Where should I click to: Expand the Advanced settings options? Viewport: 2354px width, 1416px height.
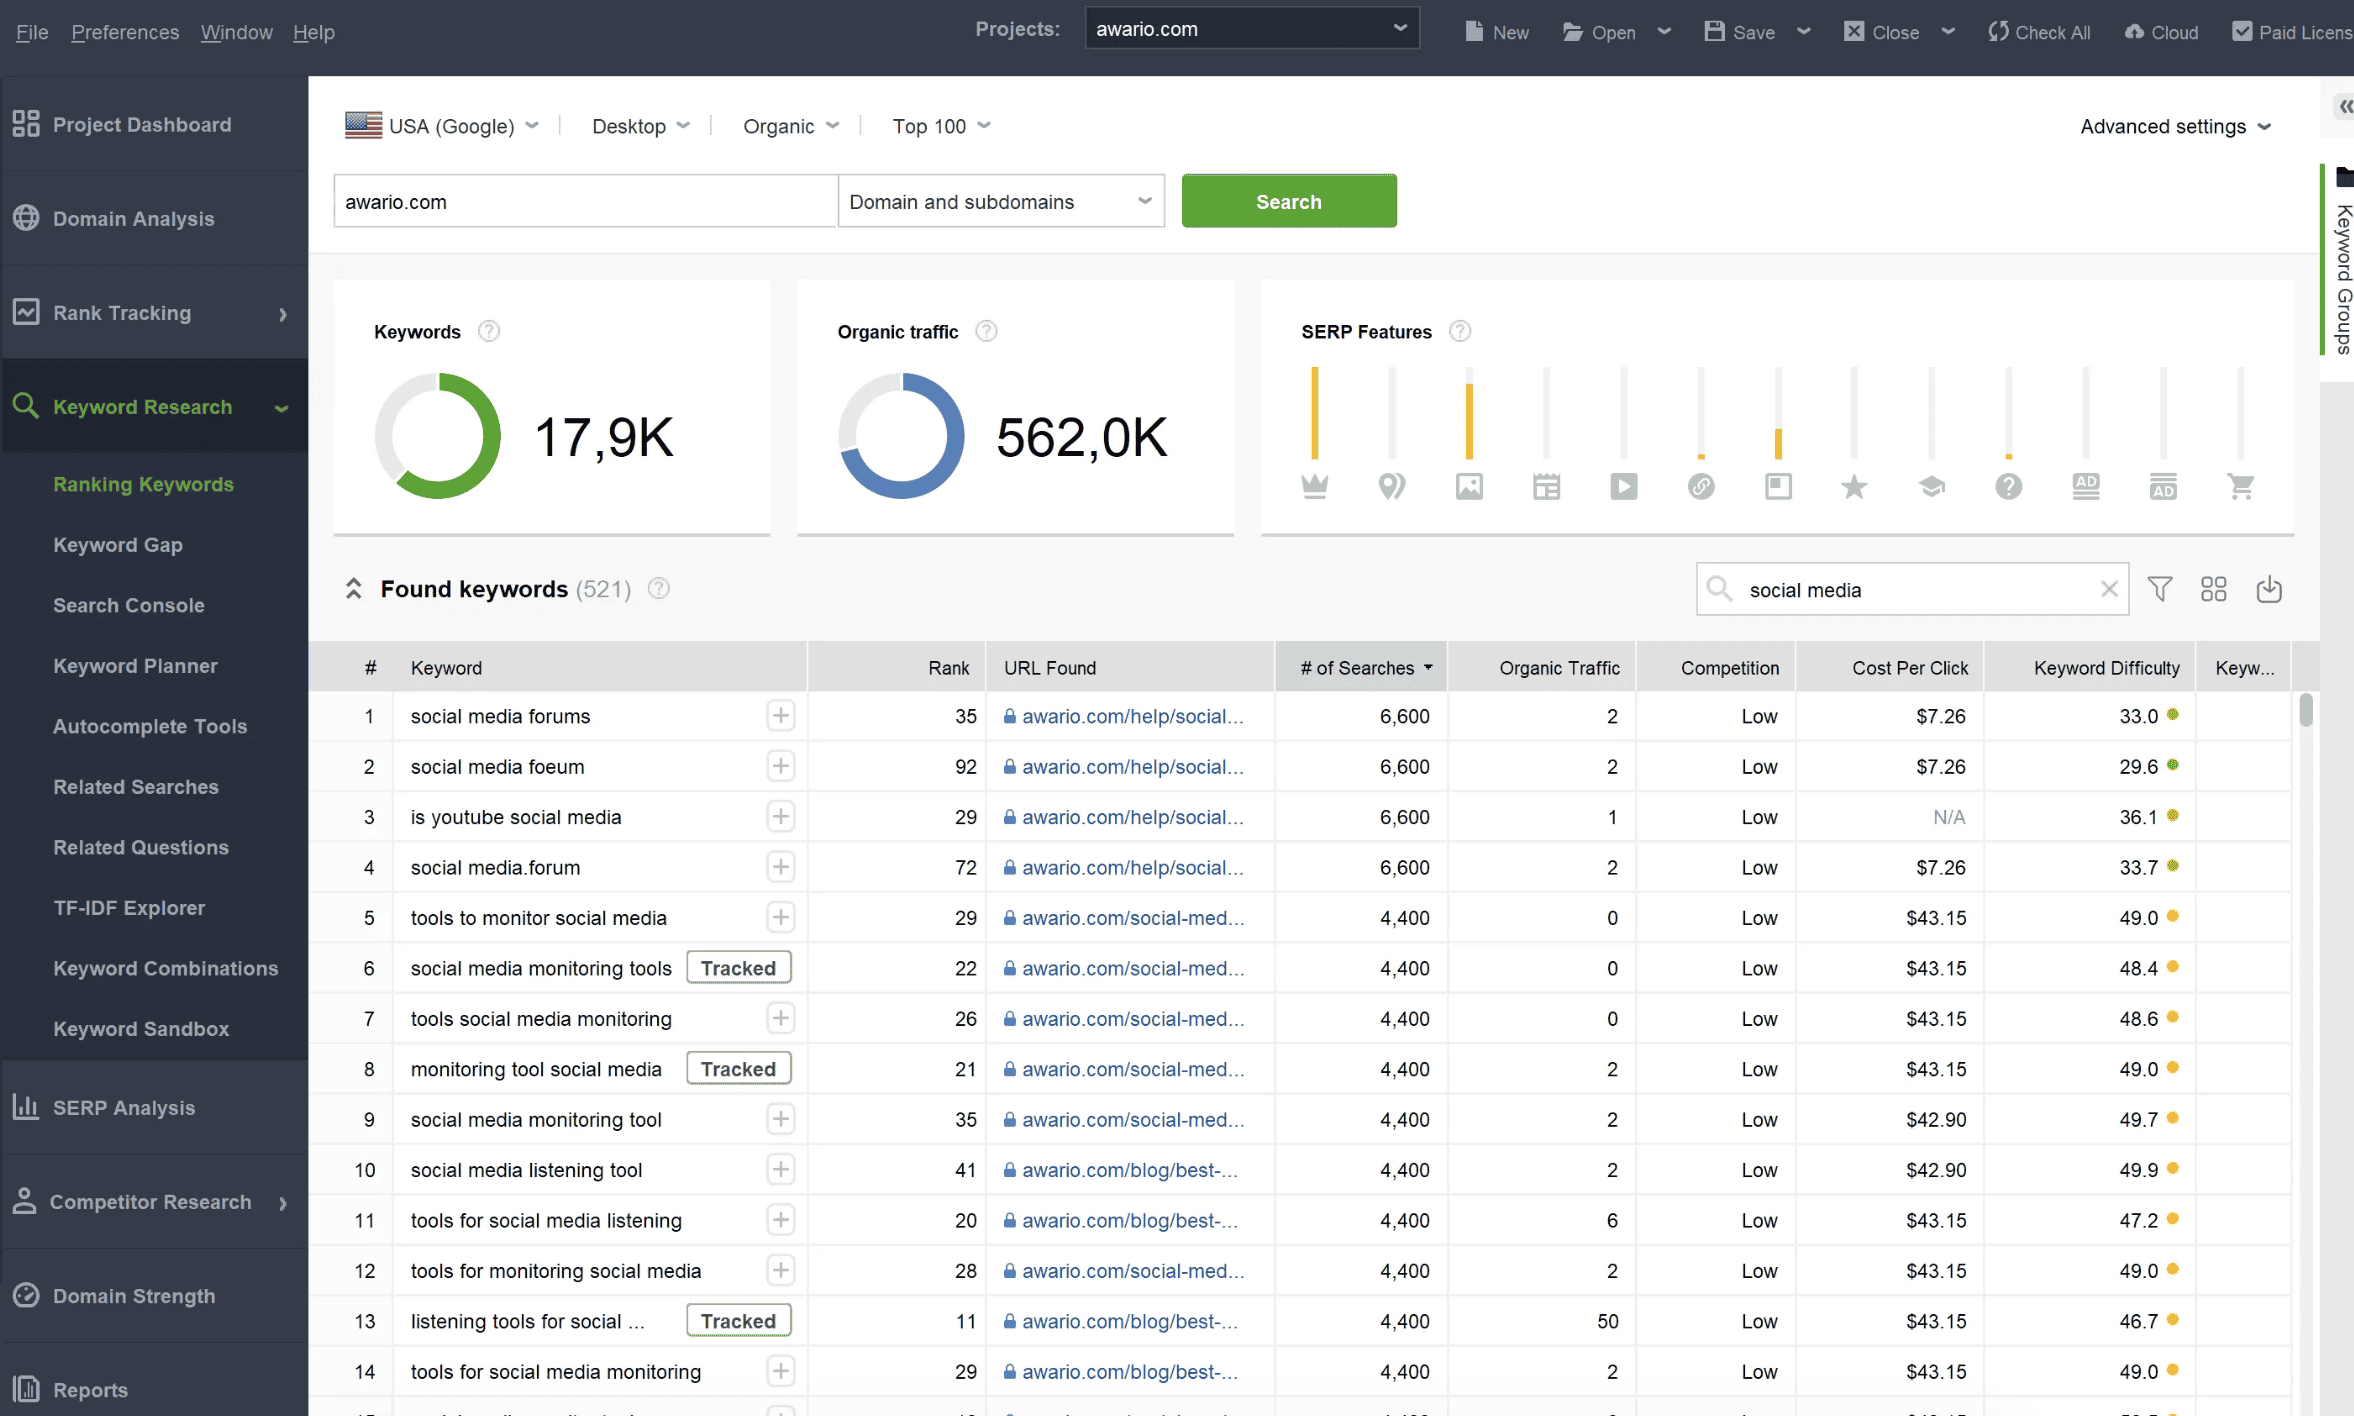pyautogui.click(x=2175, y=126)
